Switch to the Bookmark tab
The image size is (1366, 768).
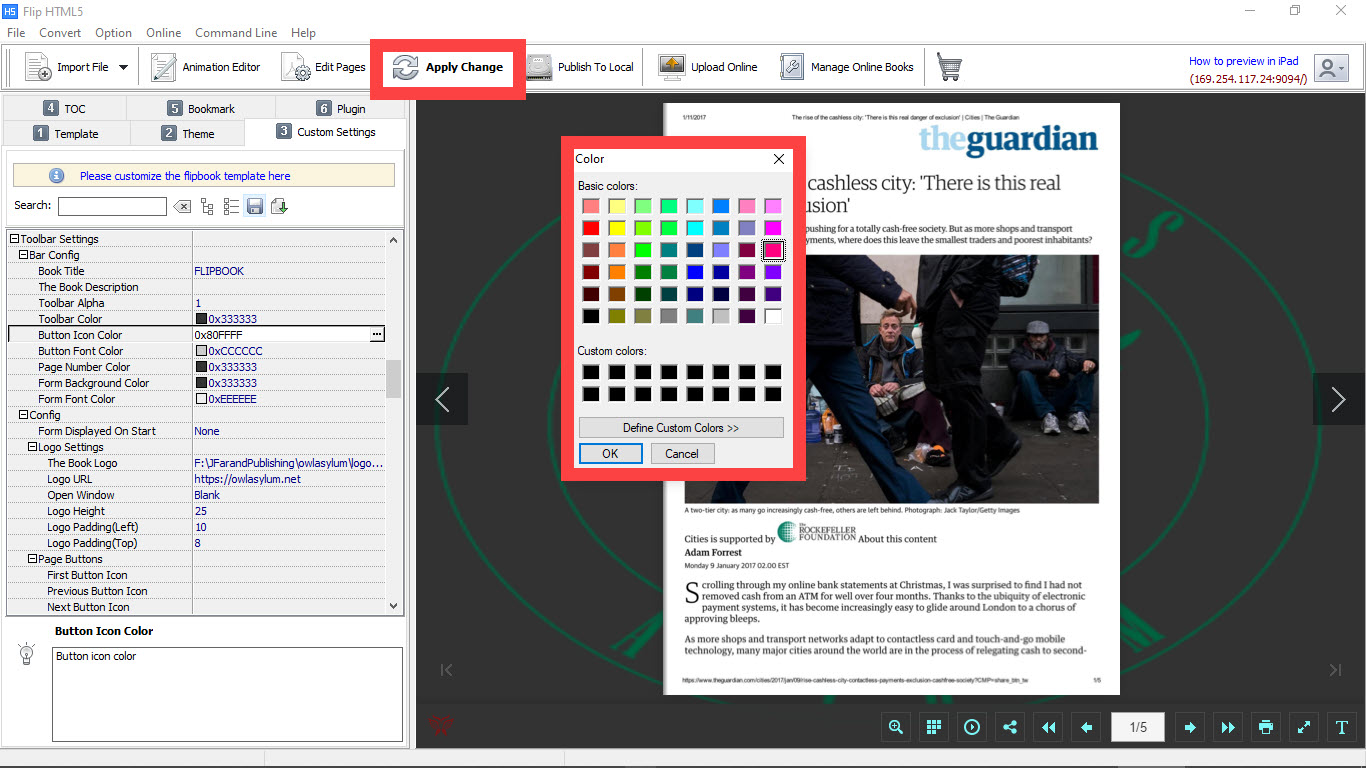click(x=201, y=108)
